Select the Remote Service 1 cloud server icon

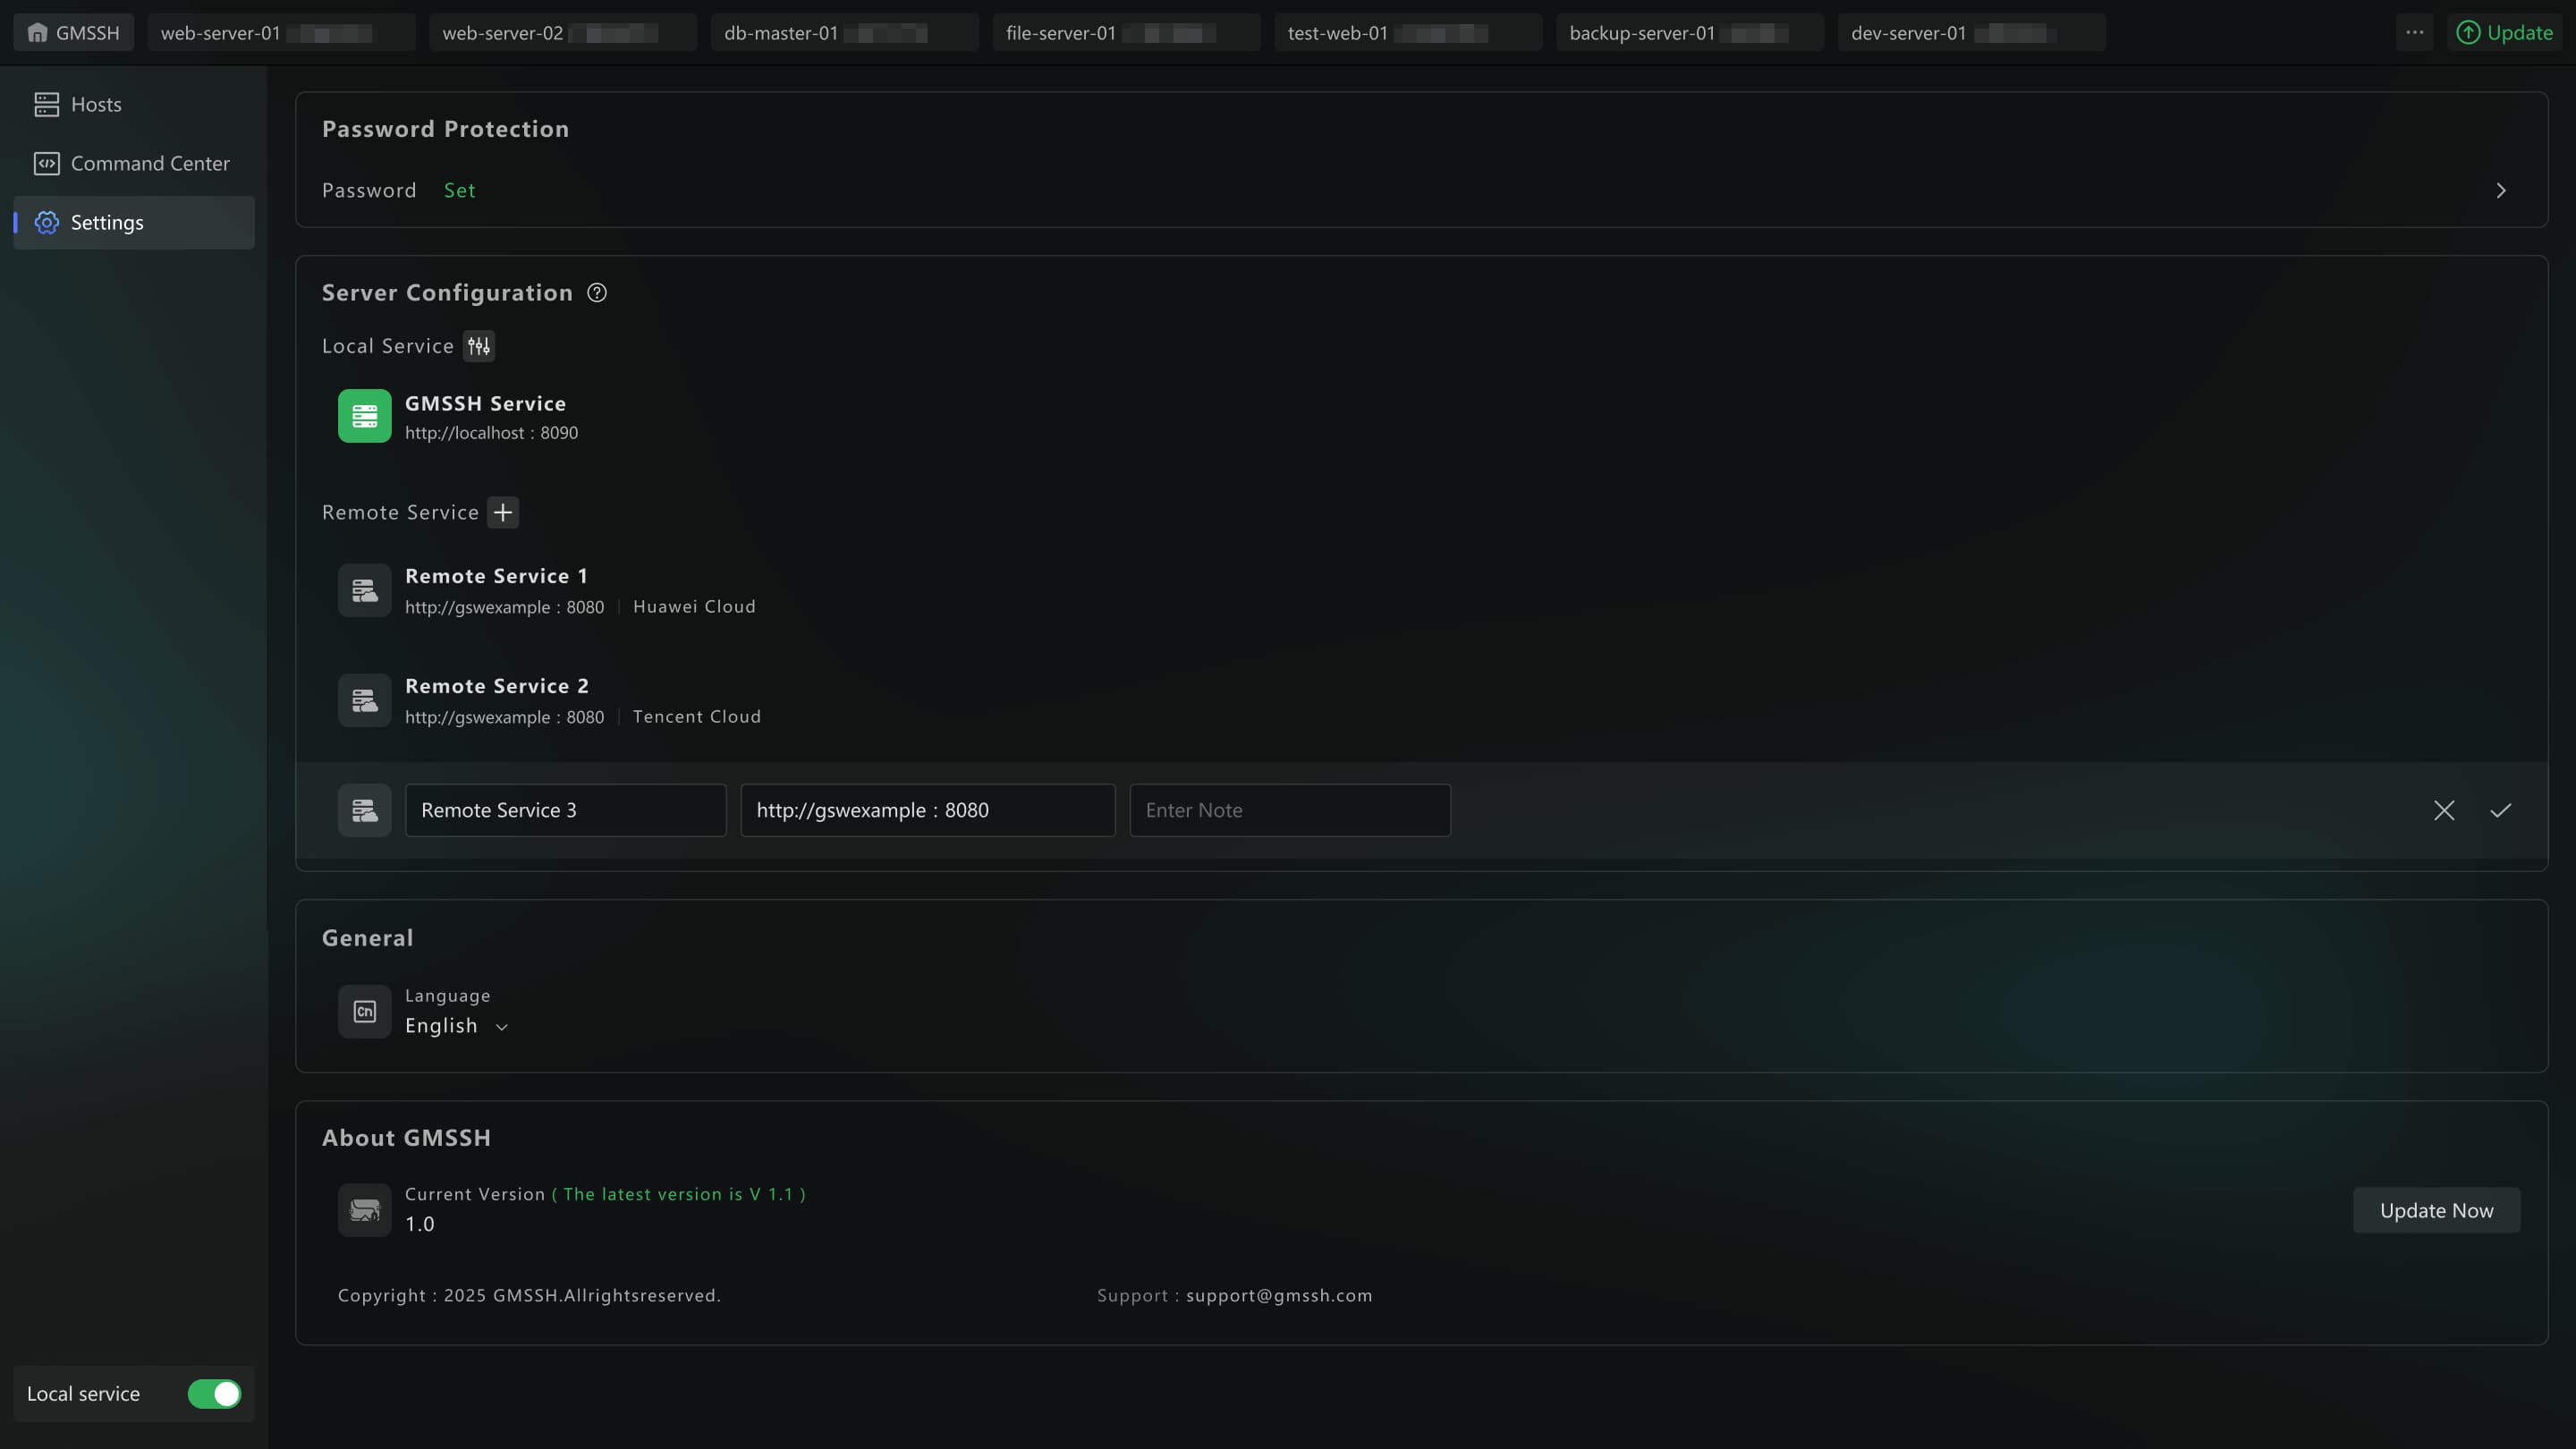coord(364,590)
